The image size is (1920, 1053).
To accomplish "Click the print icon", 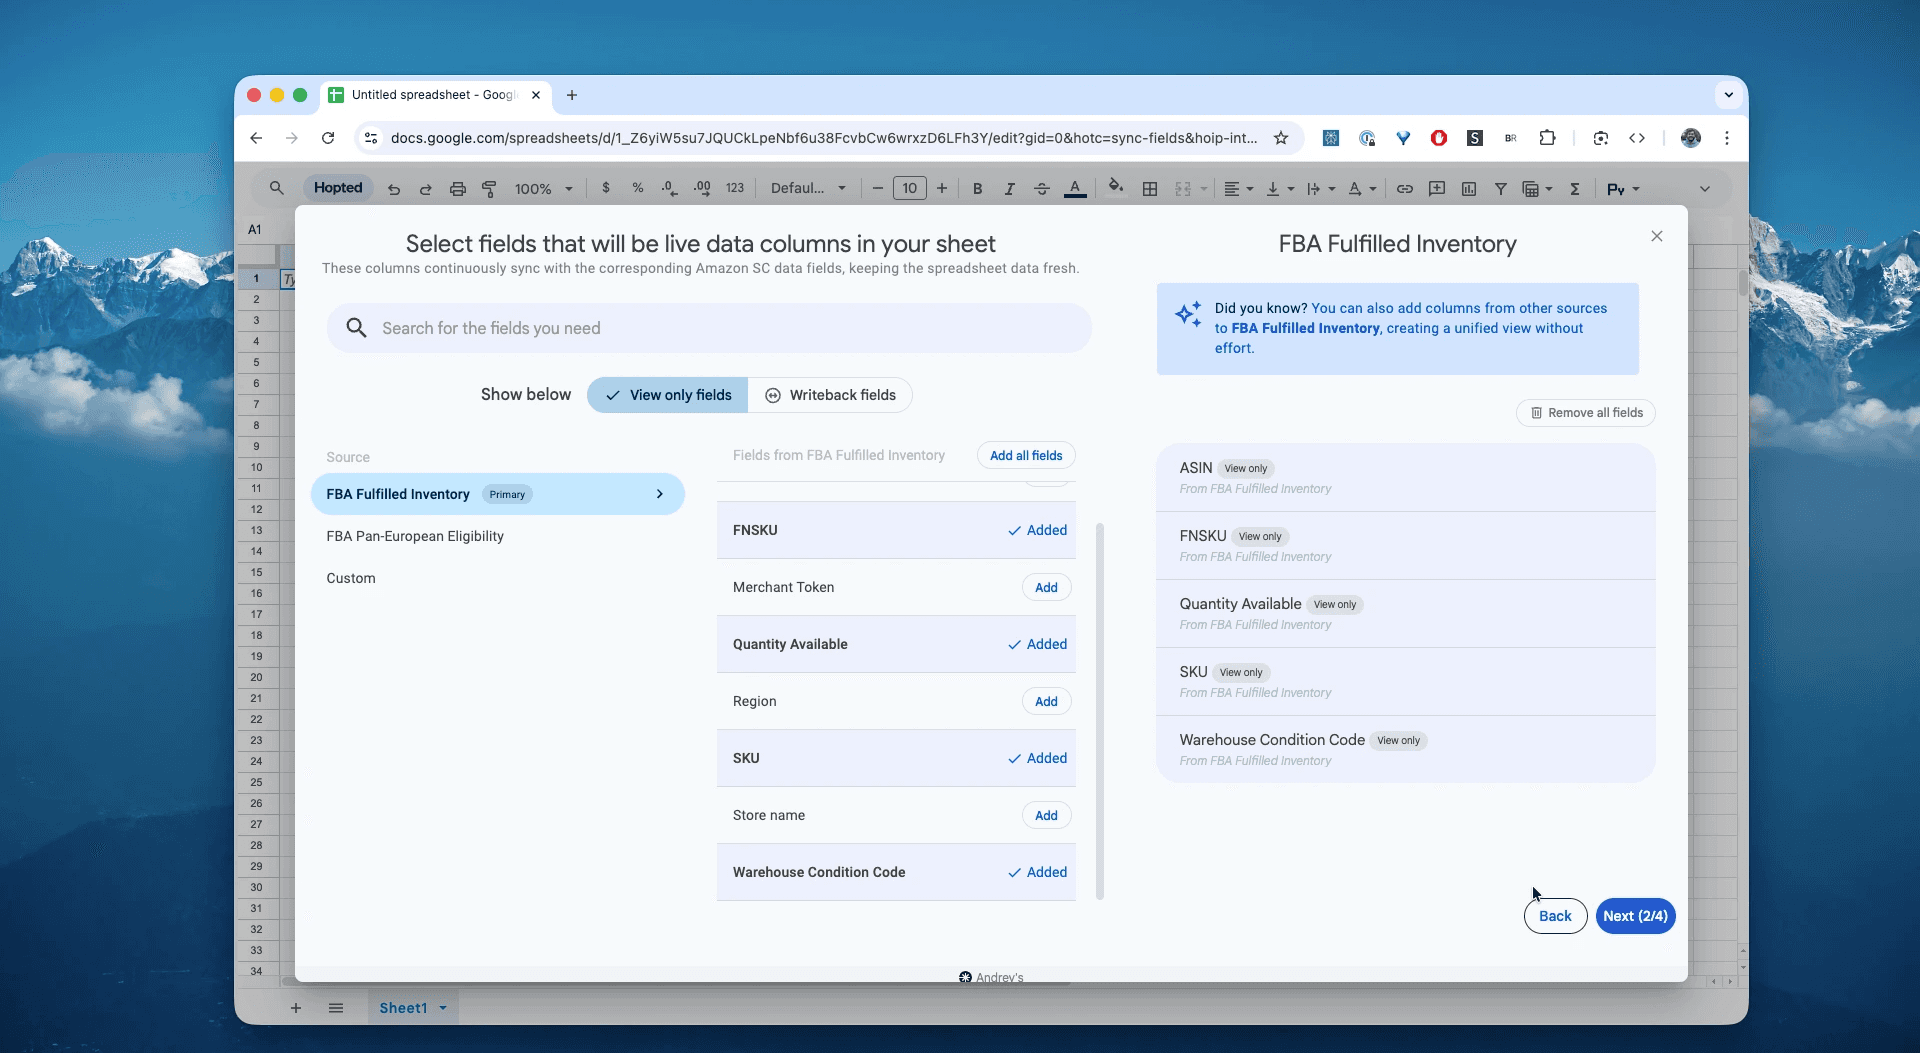I will pos(457,189).
